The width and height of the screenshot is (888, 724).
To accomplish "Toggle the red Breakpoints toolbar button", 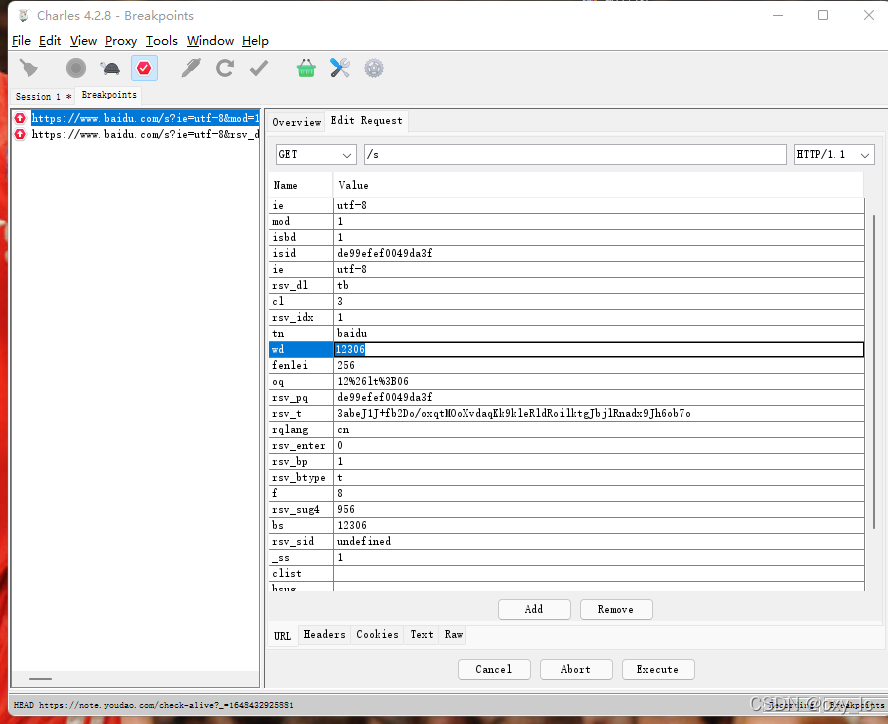I will tap(144, 69).
